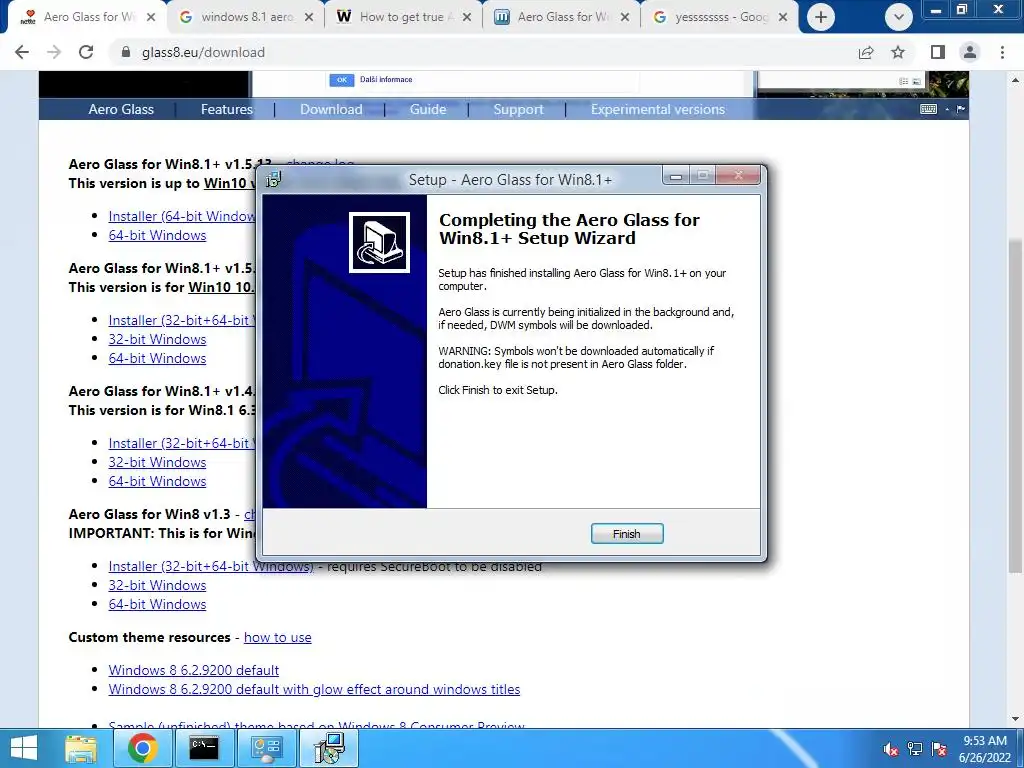Expand the tab search dropdown
This screenshot has width=1024, height=768.
tap(899, 17)
